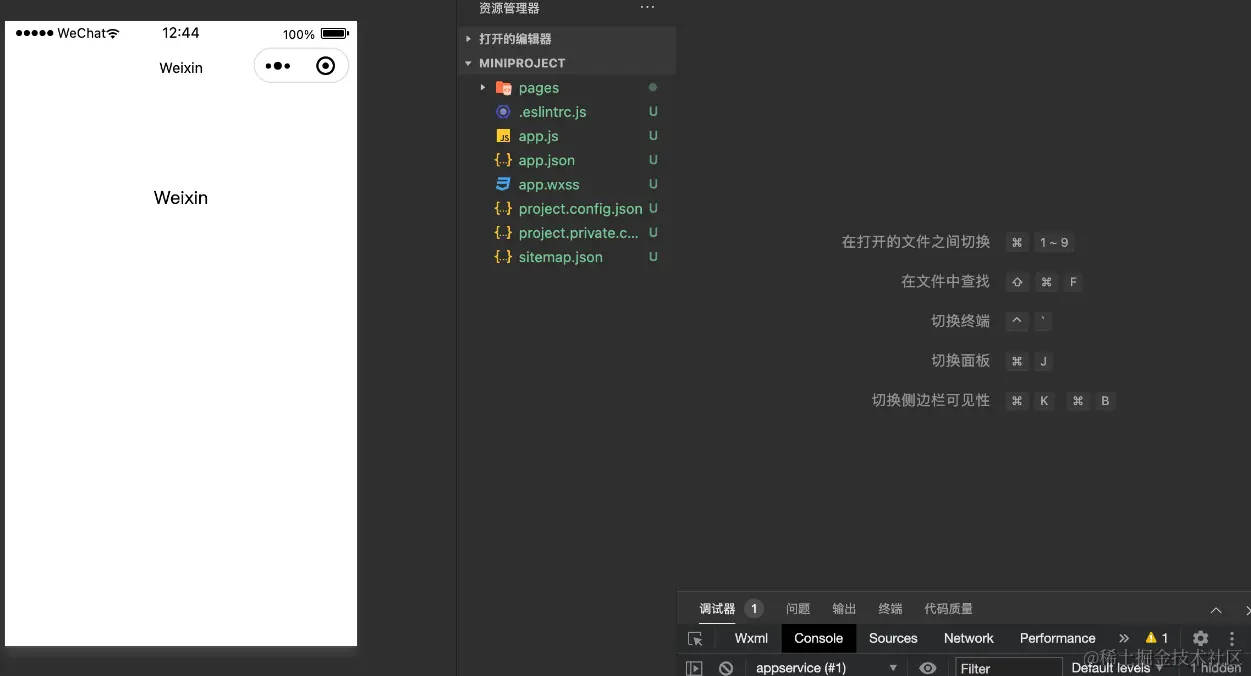Screen dimensions: 1251x676
Task: Open the Performance devtools tab
Action: (1058, 638)
